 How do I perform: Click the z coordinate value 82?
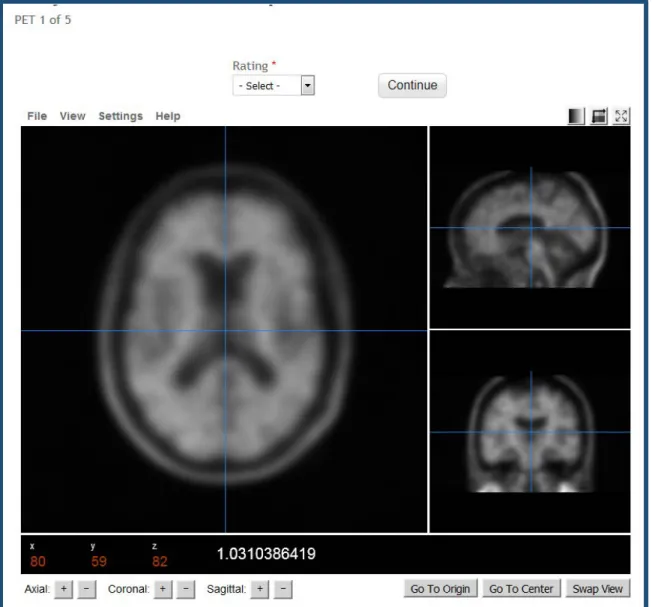click(160, 562)
